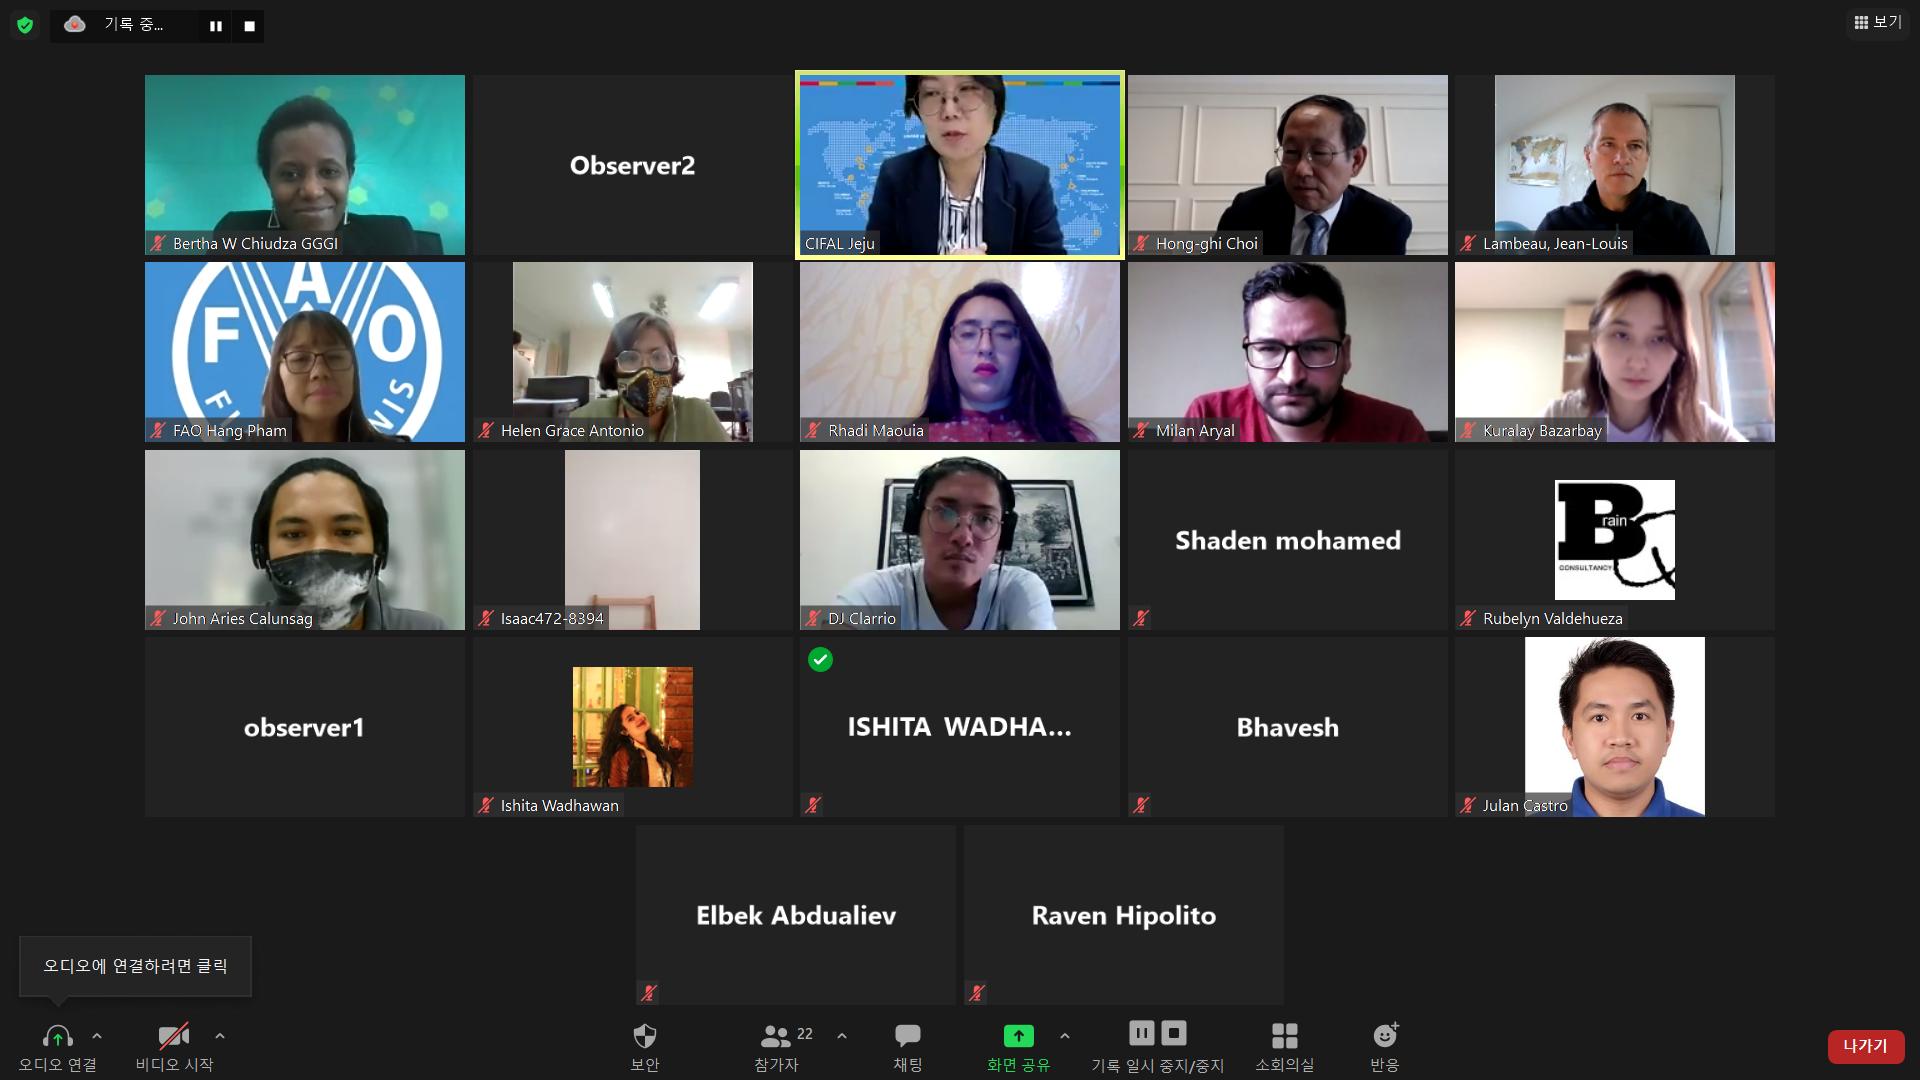Expand the video options chevron
The height and width of the screenshot is (1080, 1920).
pos(220,1036)
